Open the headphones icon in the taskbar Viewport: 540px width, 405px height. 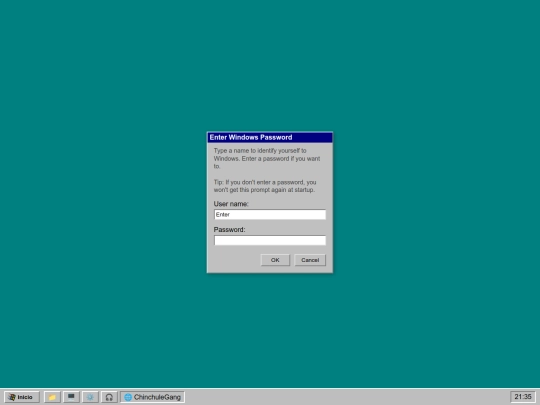[x=109, y=397]
